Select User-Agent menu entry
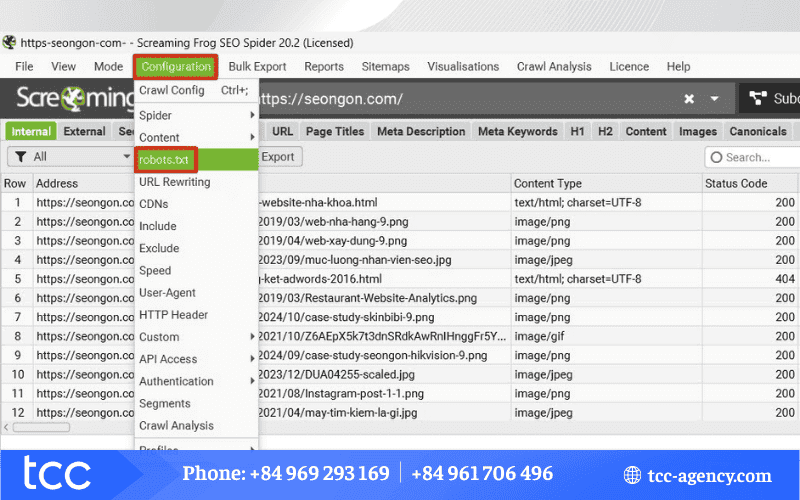 (196, 293)
